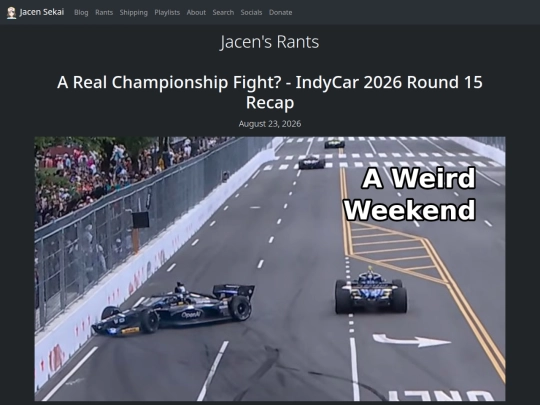This screenshot has width=540, height=405.
Task: Open the About page
Action: [x=196, y=12]
